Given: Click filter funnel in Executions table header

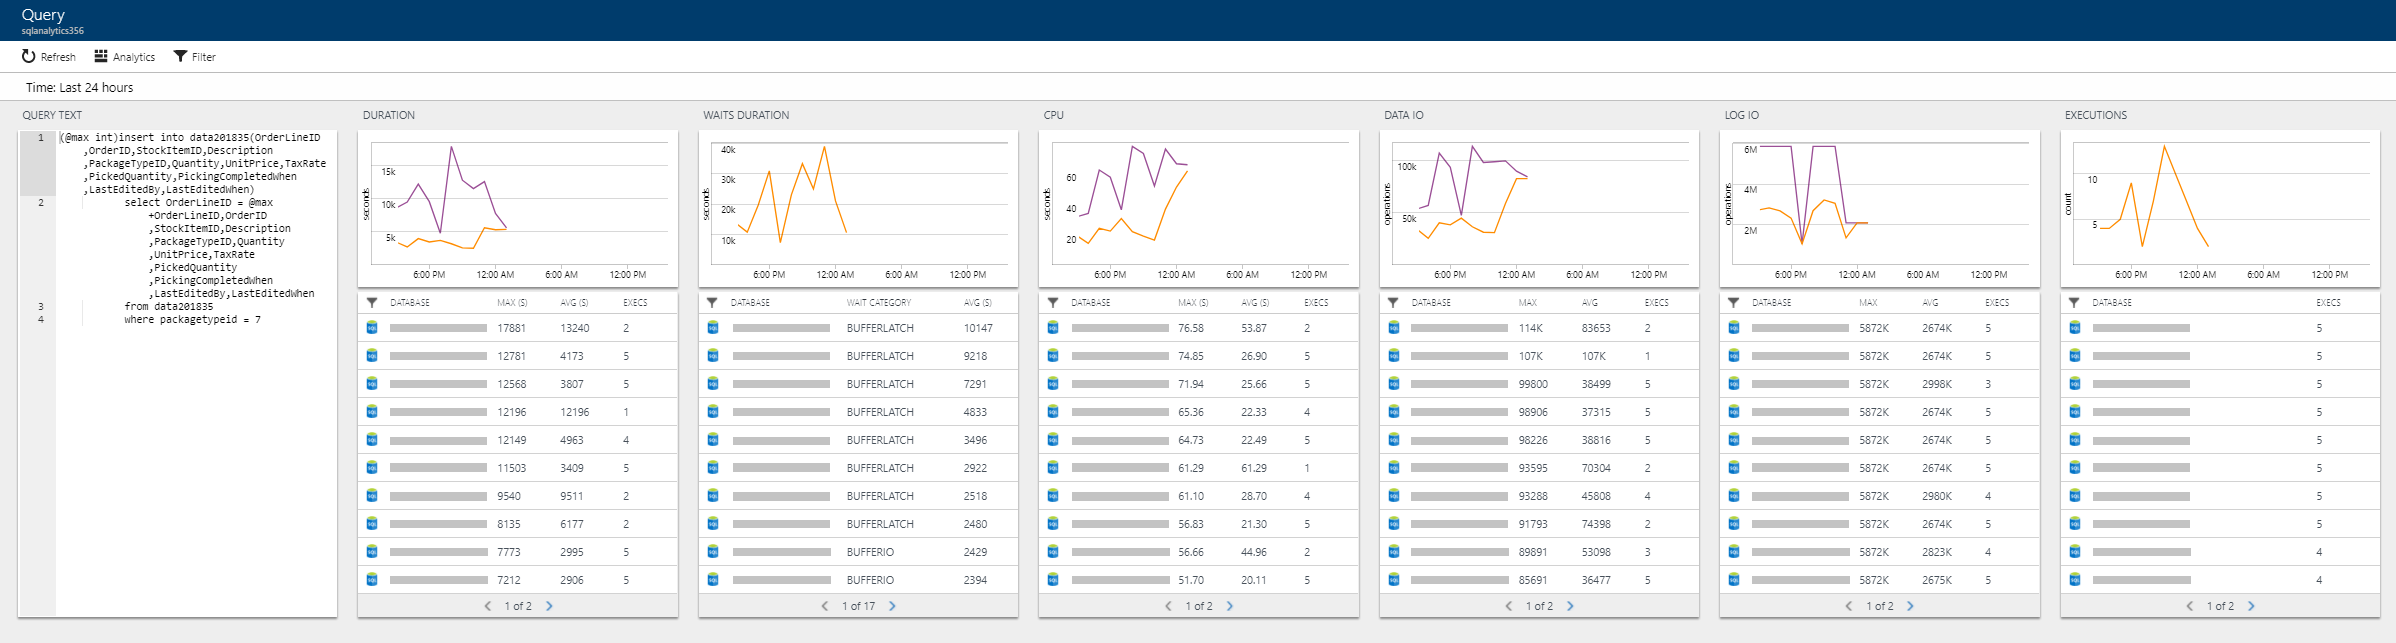Looking at the screenshot, I should [x=2074, y=302].
